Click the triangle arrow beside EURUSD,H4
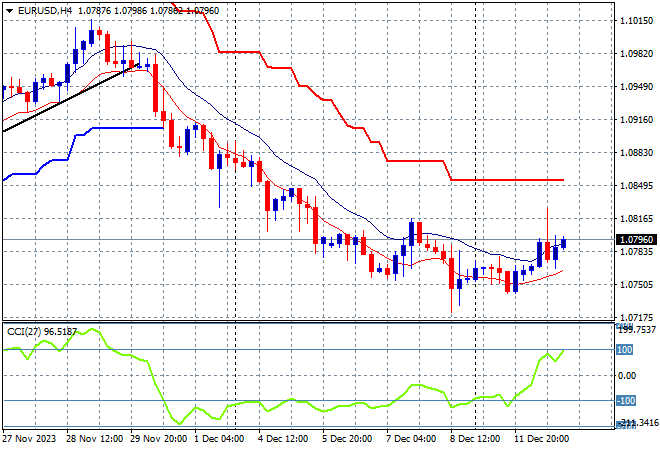Viewport: 660px width, 450px height. (9, 9)
